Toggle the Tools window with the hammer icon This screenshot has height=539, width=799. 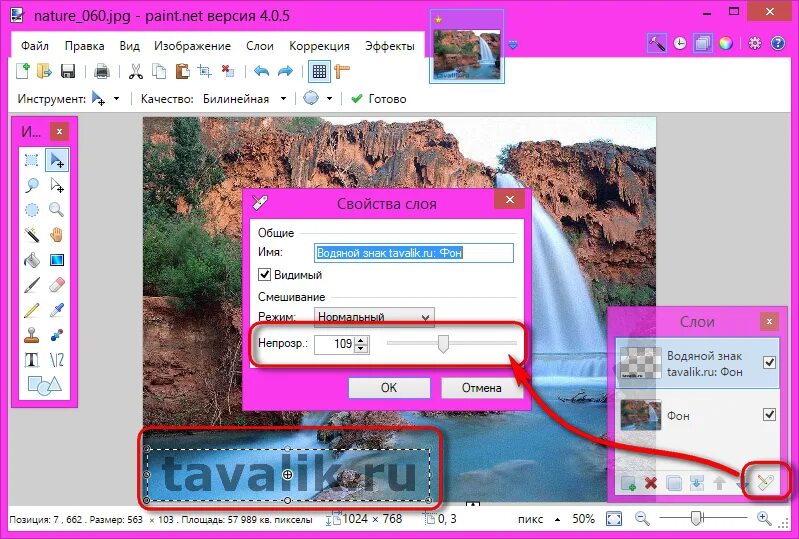point(656,43)
